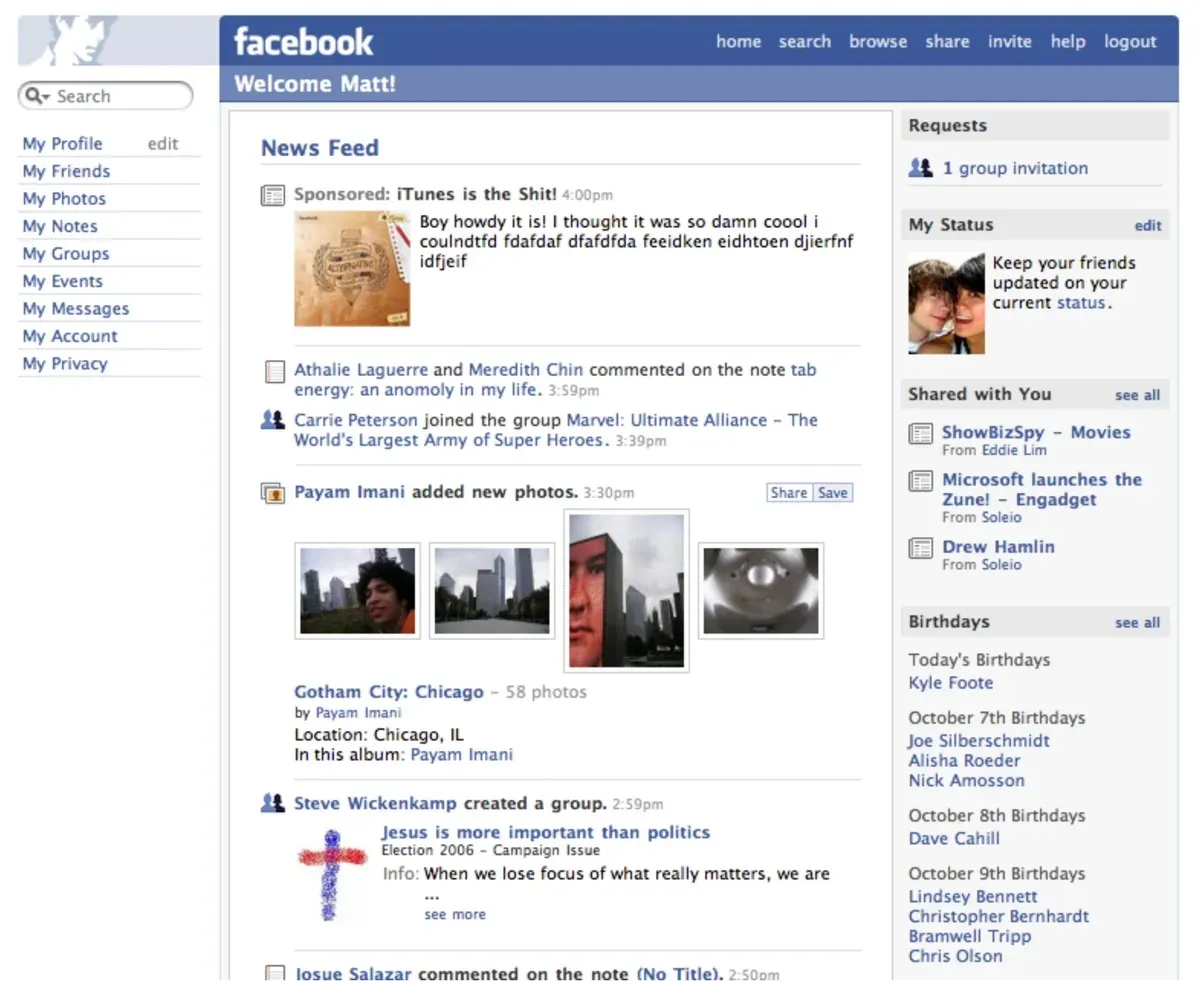This screenshot has height=981, width=1200.
Task: Open My Friends in sidebar
Action: tap(66, 171)
